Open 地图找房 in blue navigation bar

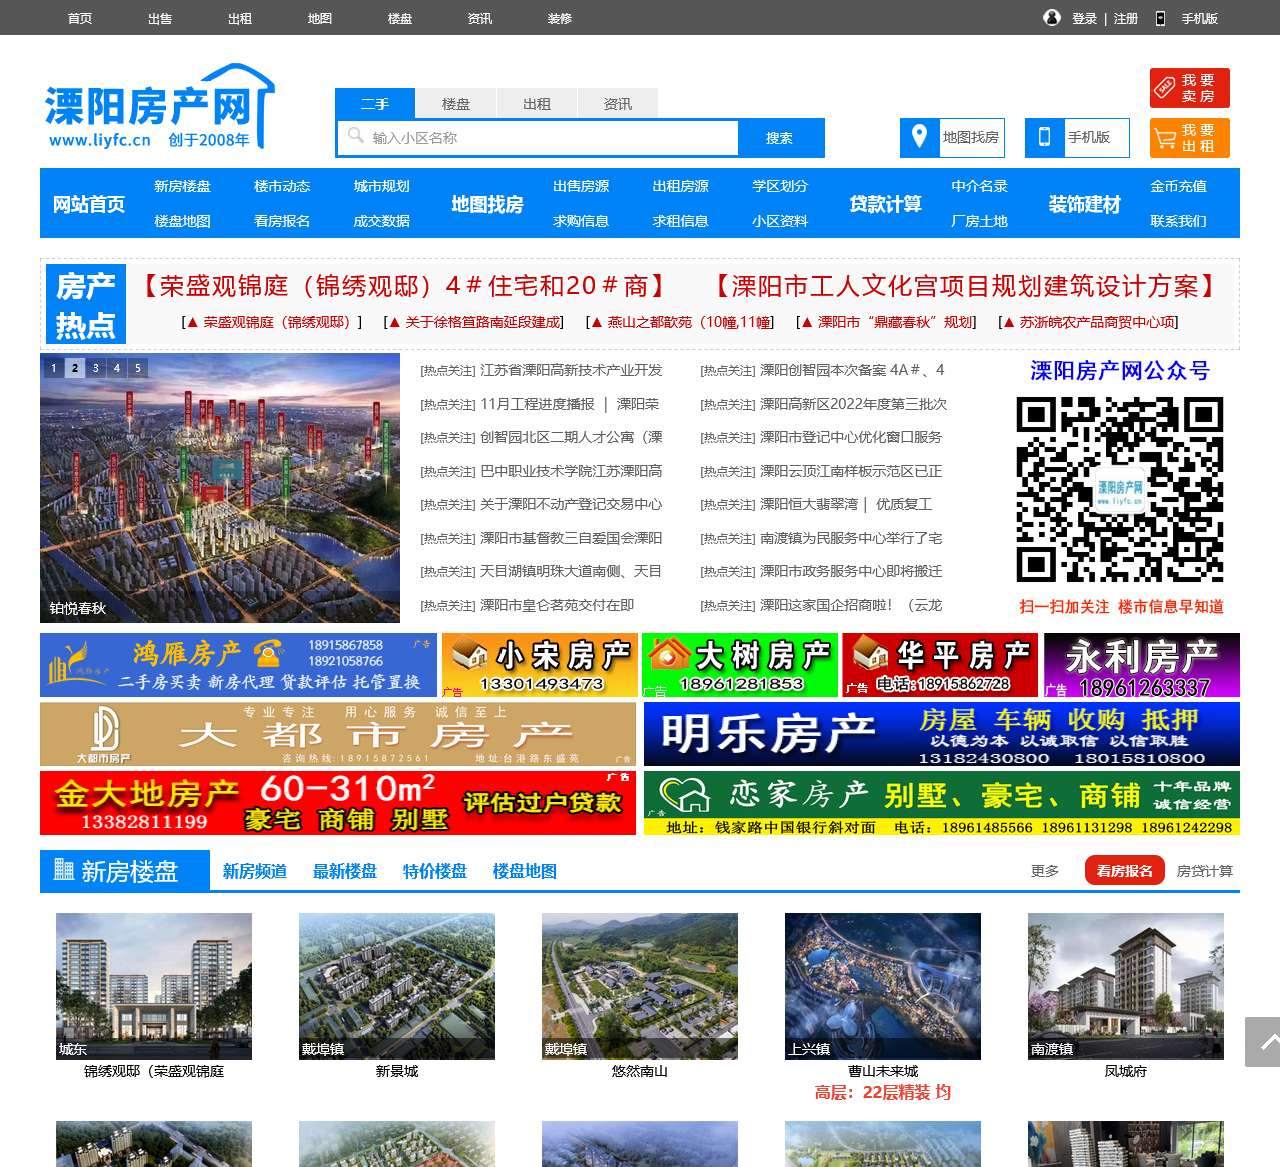click(x=487, y=204)
